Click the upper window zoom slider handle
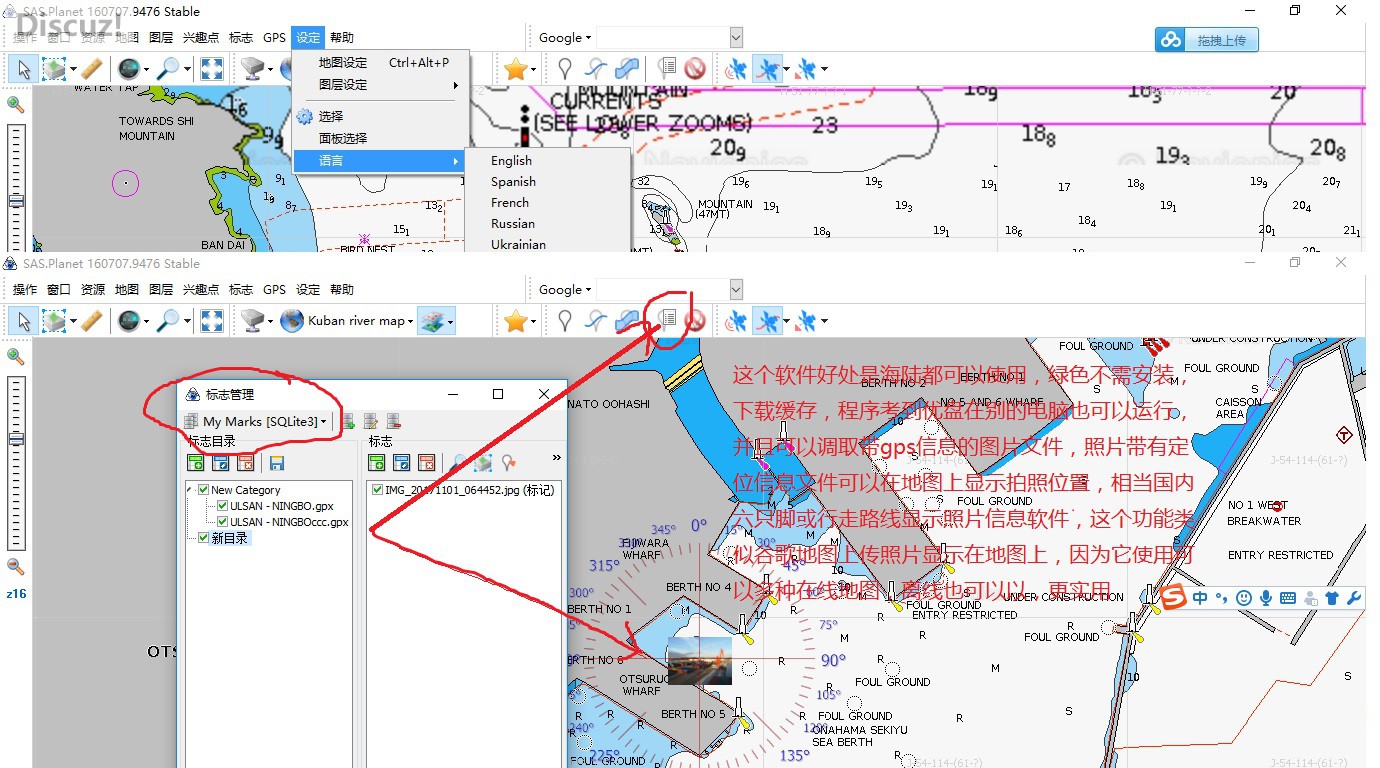The height and width of the screenshot is (768, 1380). click(x=15, y=201)
